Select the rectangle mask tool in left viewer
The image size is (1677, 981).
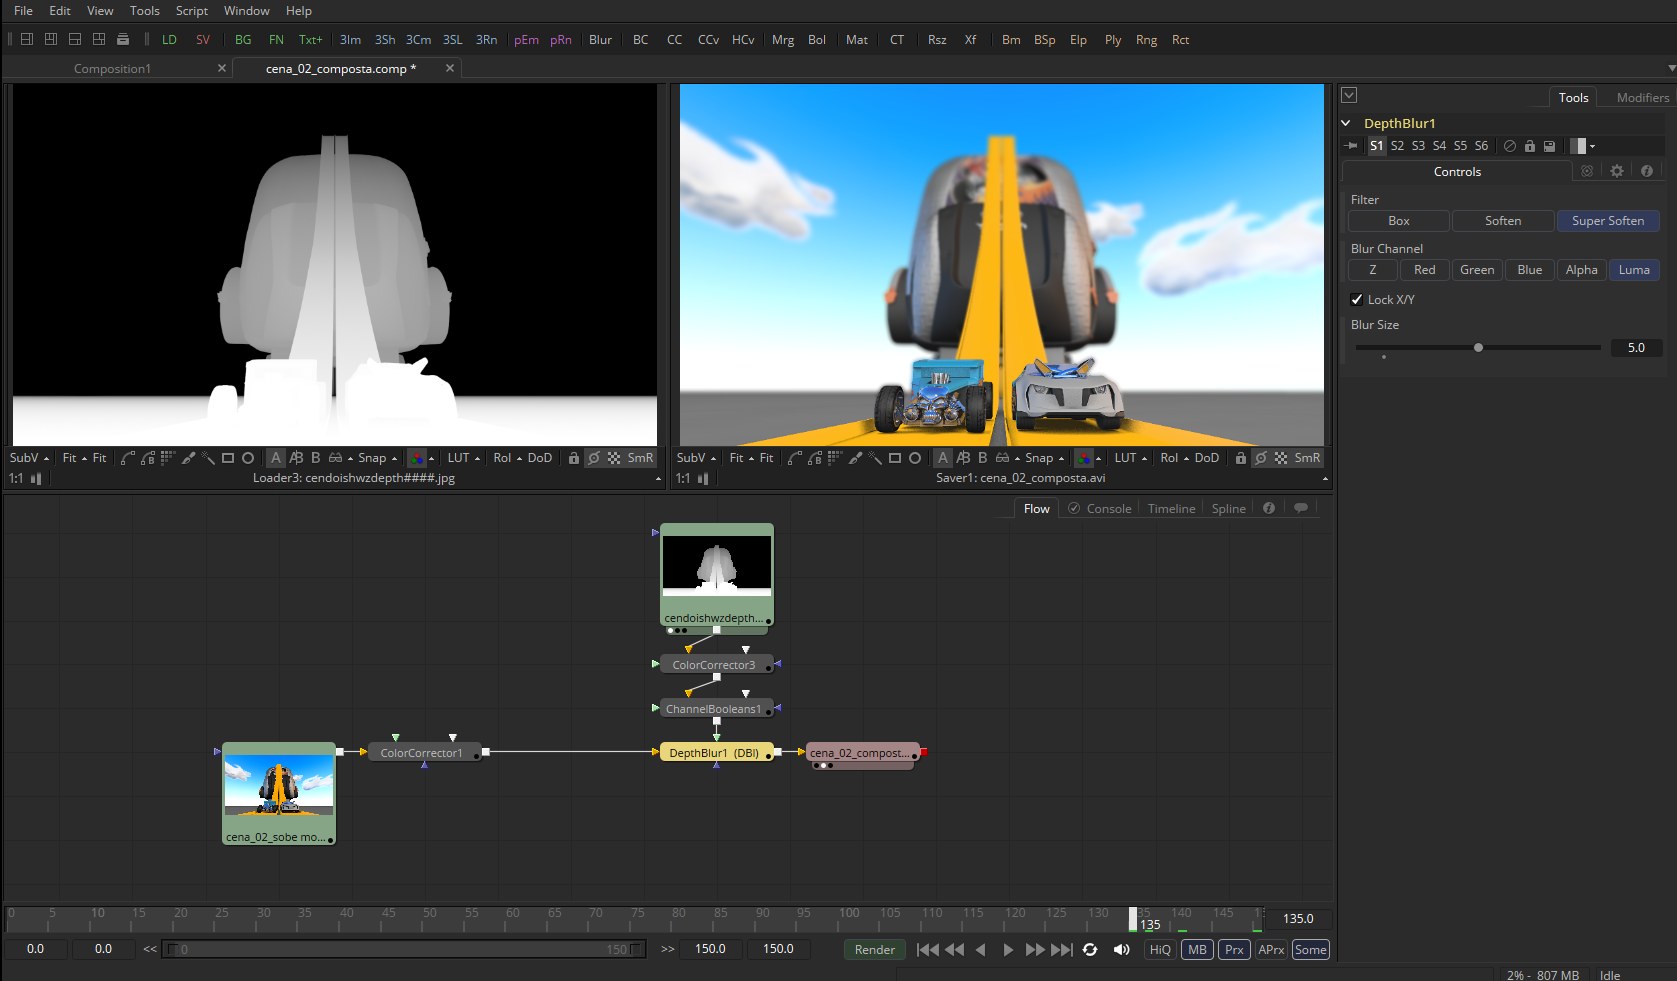[228, 458]
